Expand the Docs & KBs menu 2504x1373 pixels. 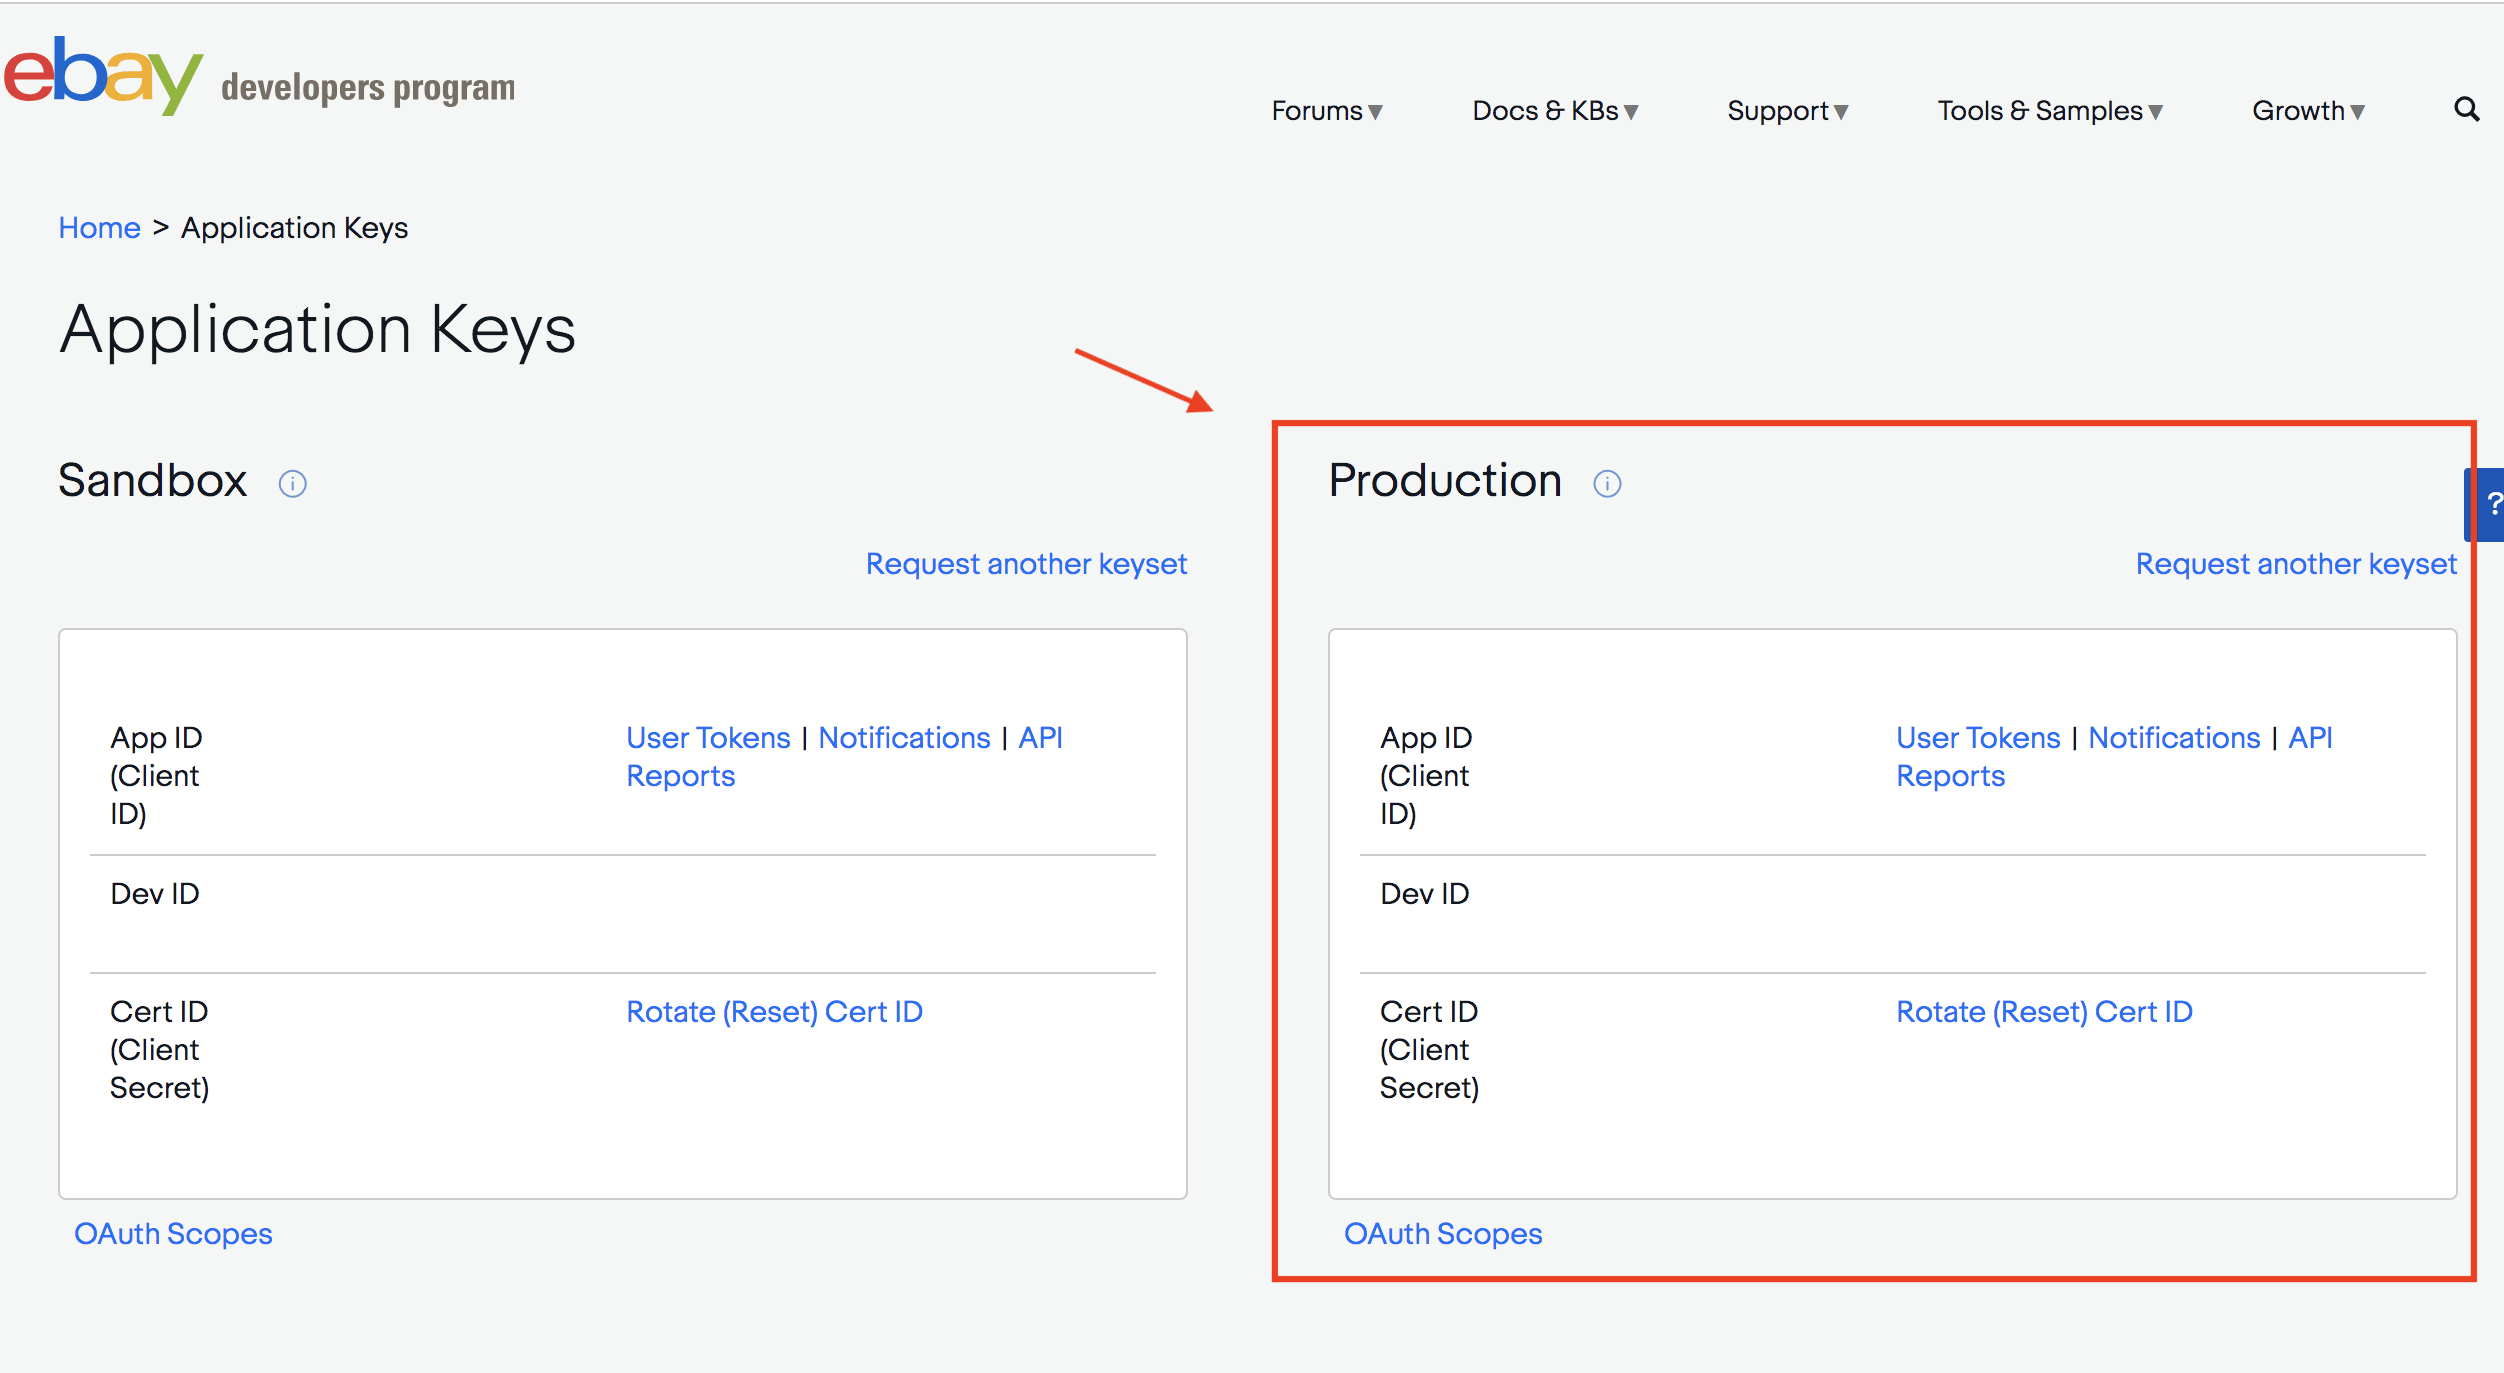pos(1555,111)
